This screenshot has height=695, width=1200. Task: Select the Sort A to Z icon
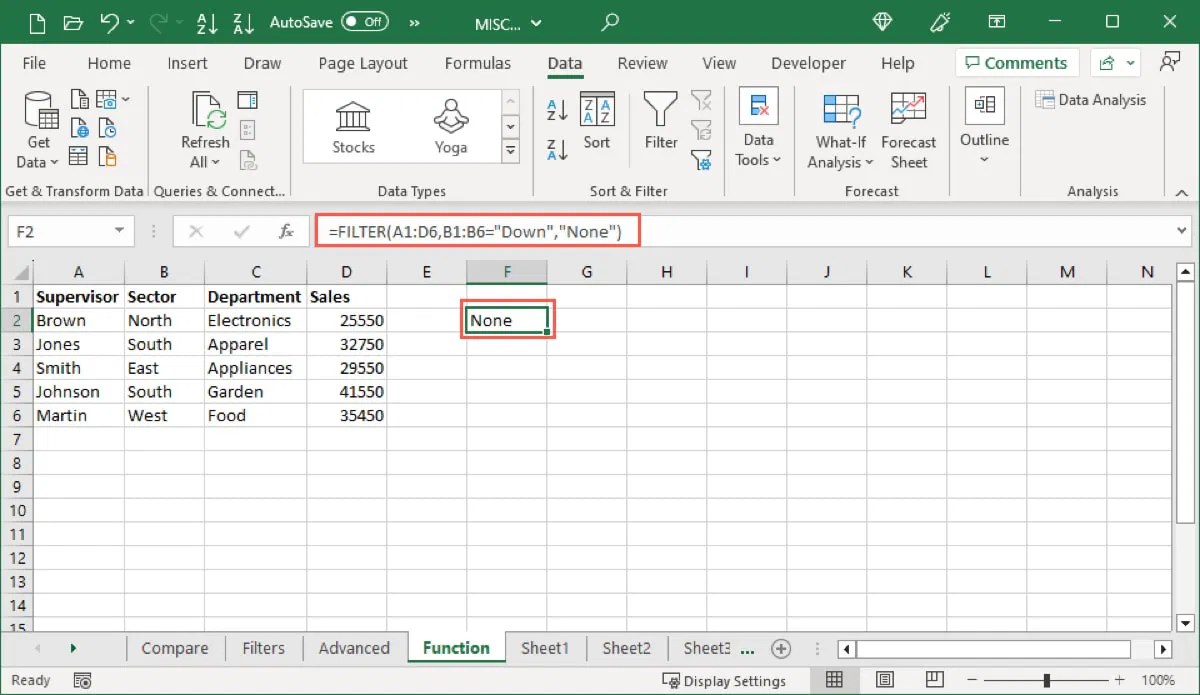pyautogui.click(x=556, y=110)
